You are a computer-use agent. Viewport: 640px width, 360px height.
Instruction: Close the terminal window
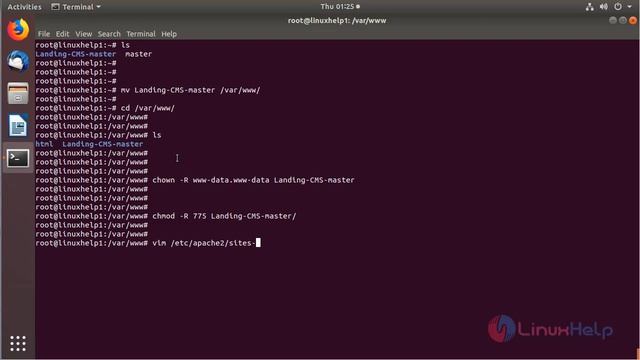[x=633, y=20]
